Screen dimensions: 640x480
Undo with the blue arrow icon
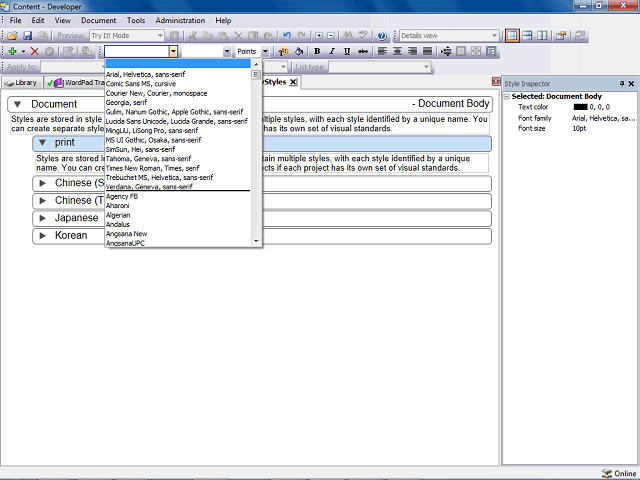click(287, 36)
